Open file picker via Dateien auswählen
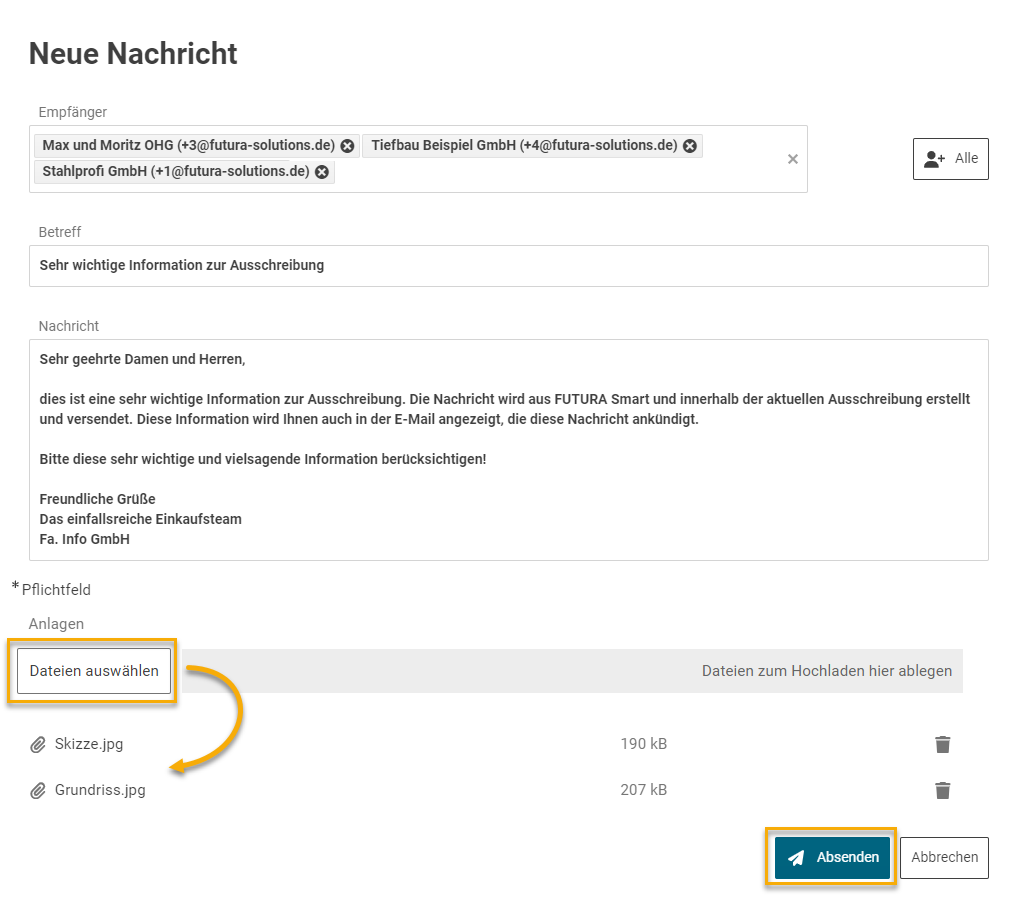The width and height of the screenshot is (1017, 918). (94, 671)
